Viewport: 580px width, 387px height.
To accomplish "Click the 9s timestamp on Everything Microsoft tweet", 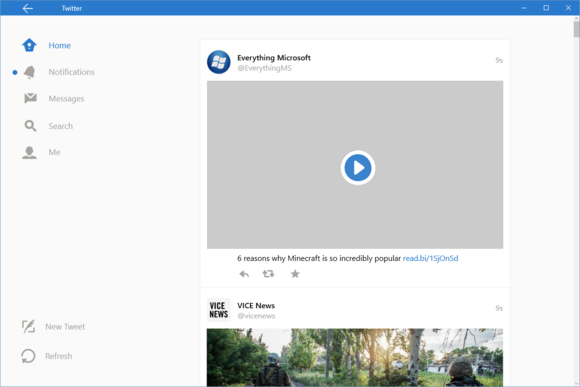I will (499, 60).
